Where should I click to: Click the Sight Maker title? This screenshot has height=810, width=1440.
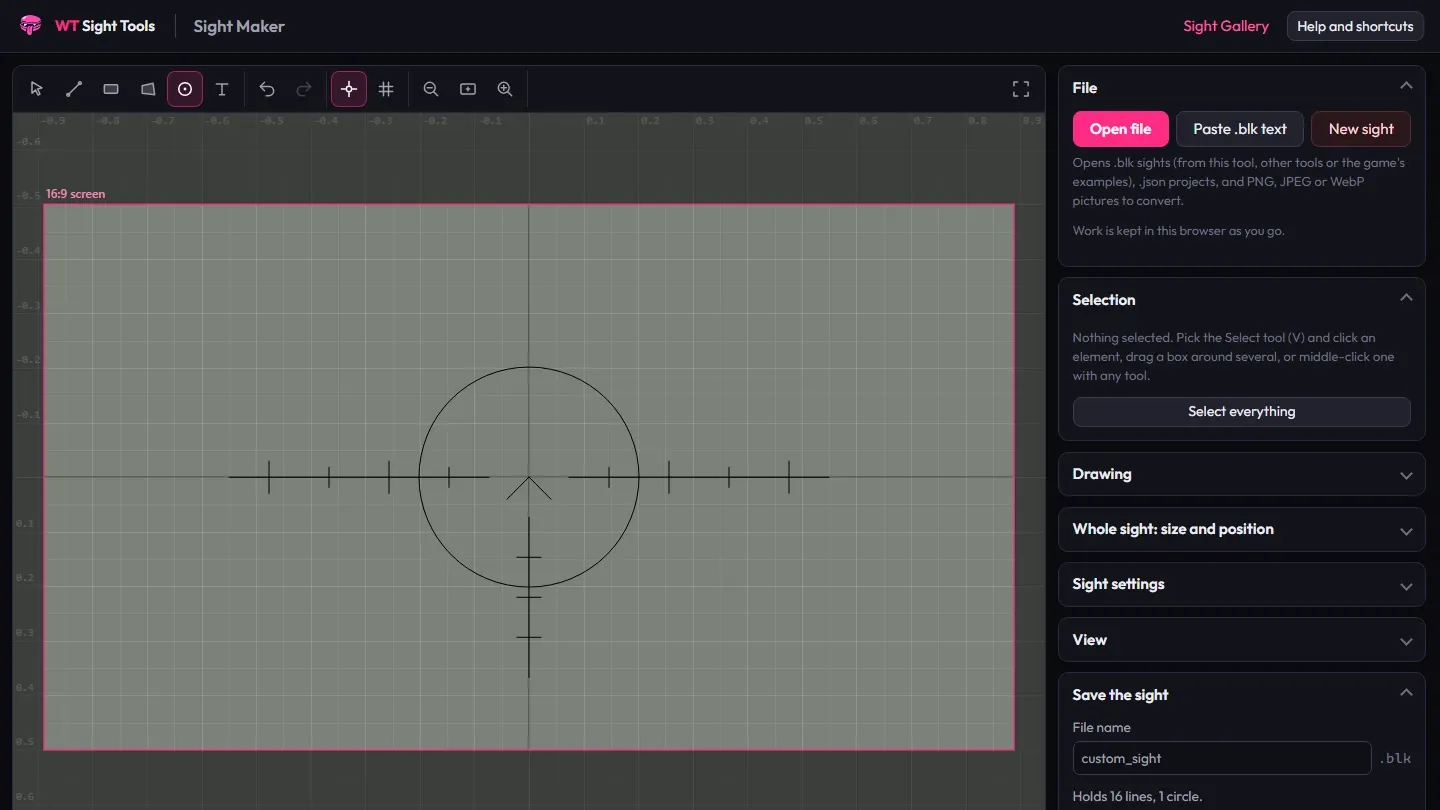click(x=239, y=27)
